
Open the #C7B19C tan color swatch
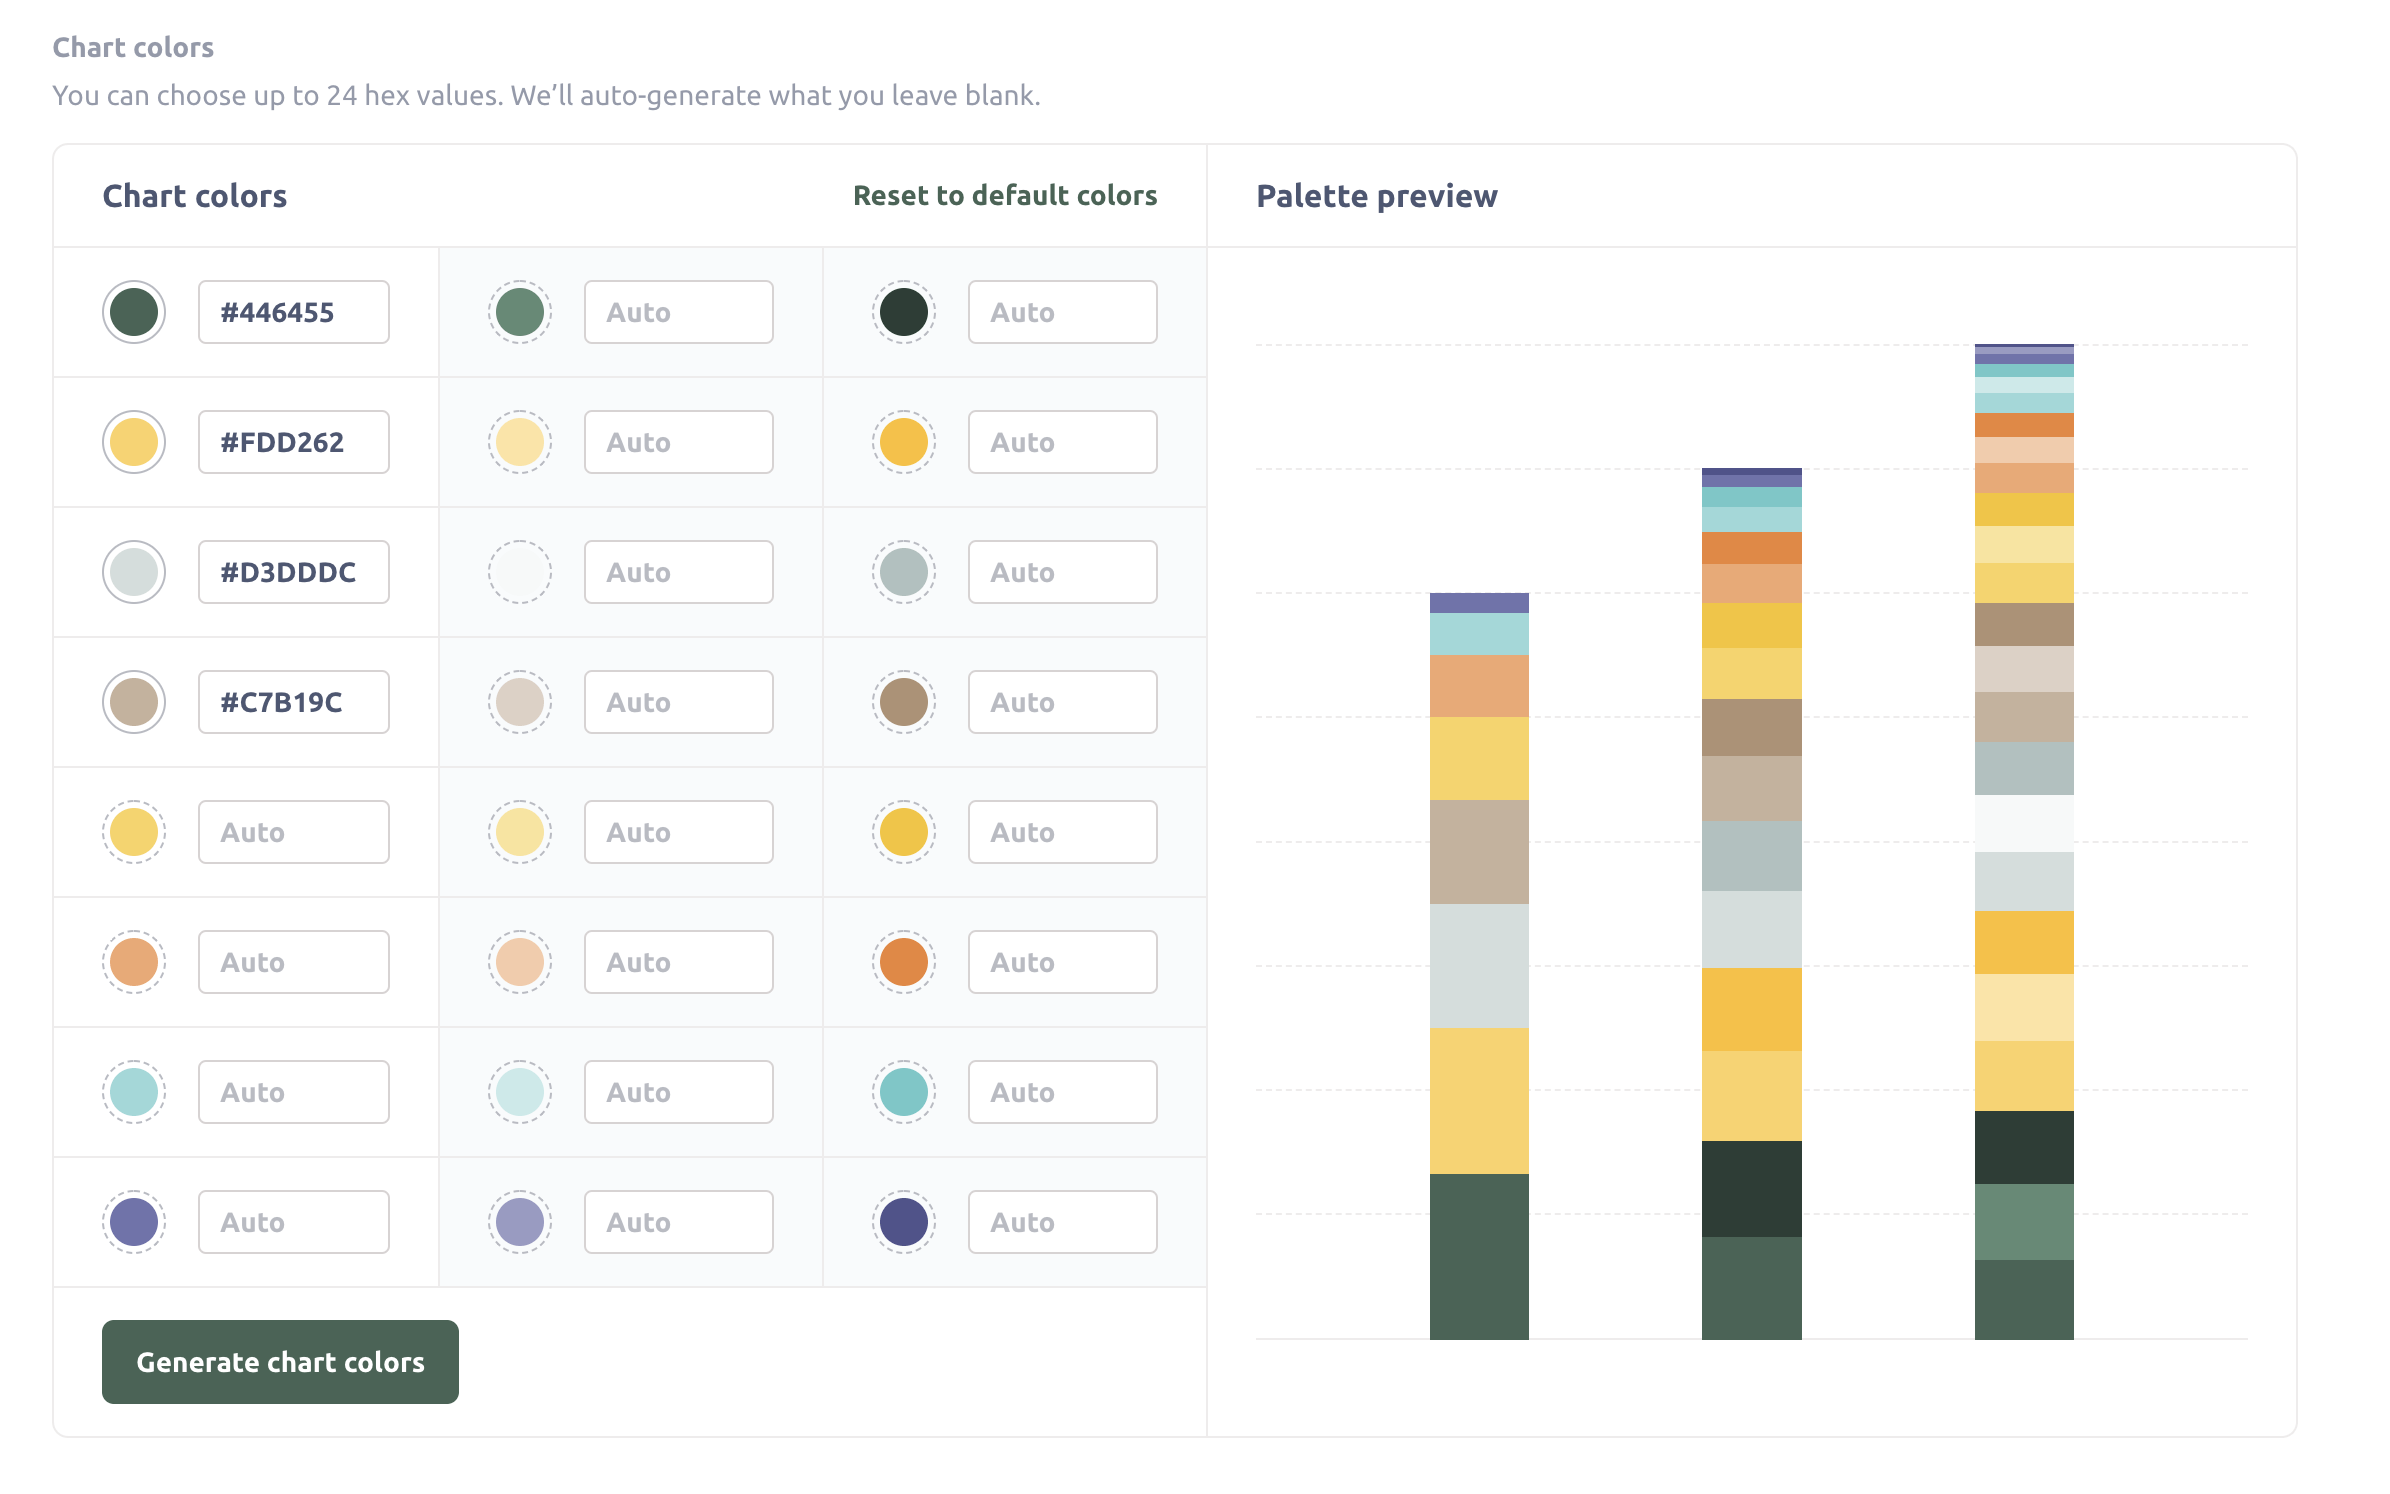tap(133, 701)
